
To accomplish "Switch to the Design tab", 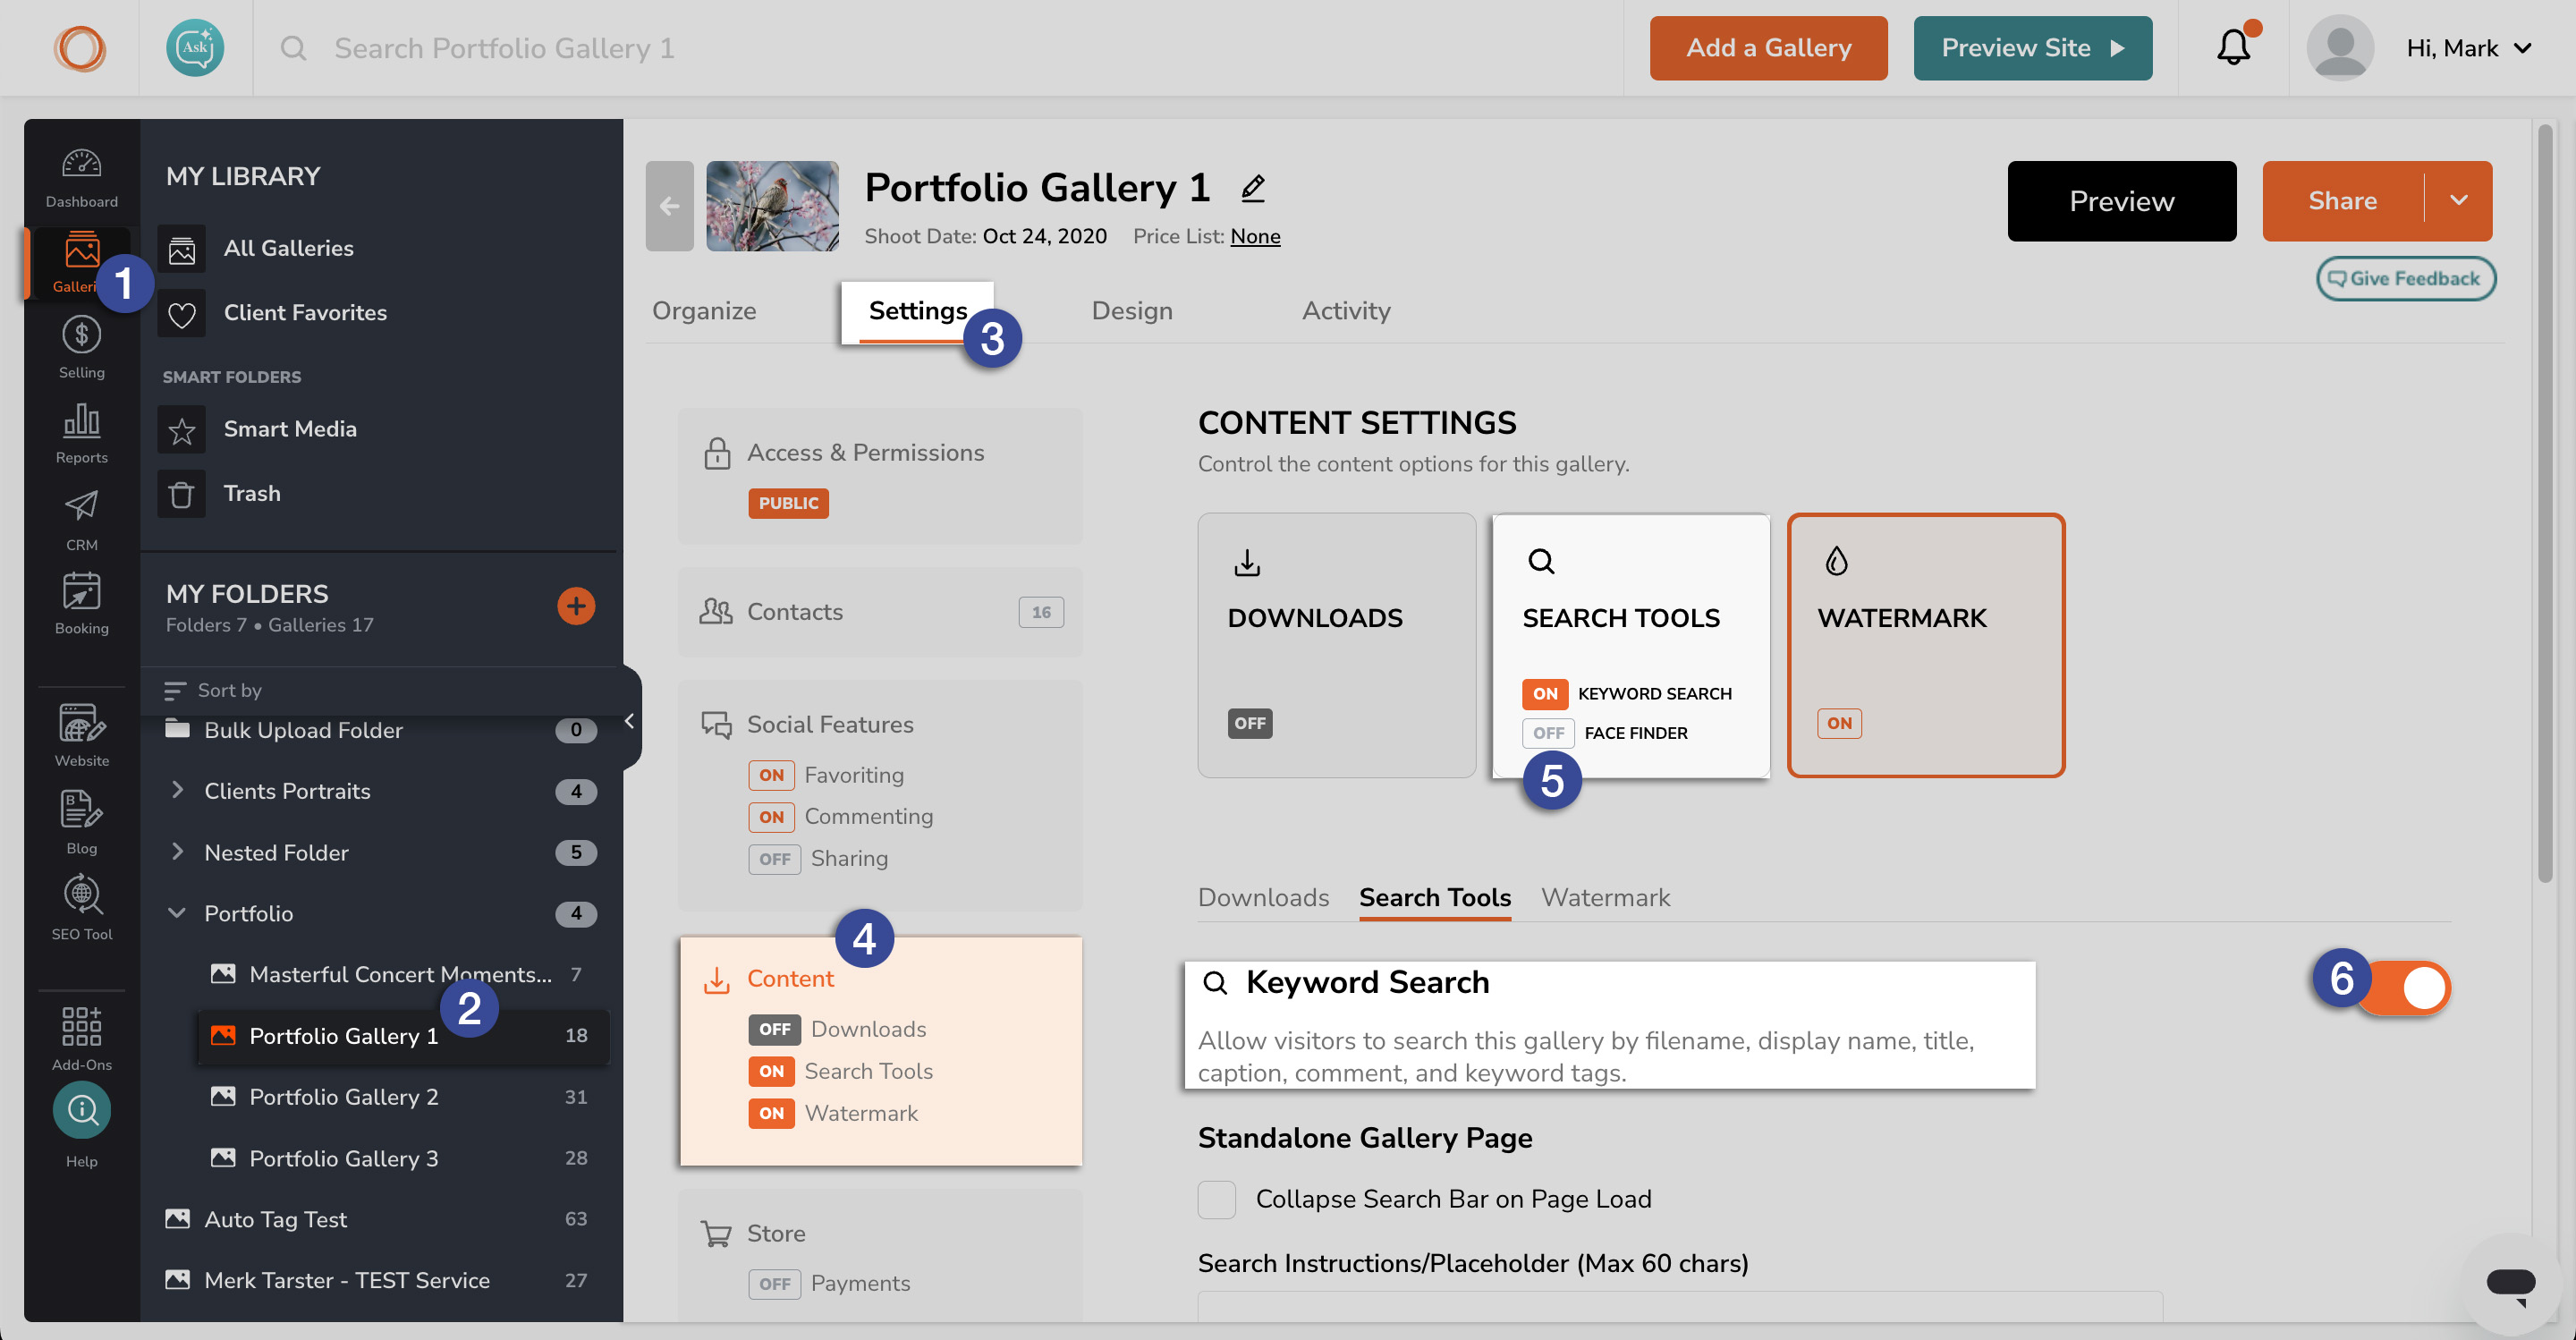I will tap(1131, 311).
